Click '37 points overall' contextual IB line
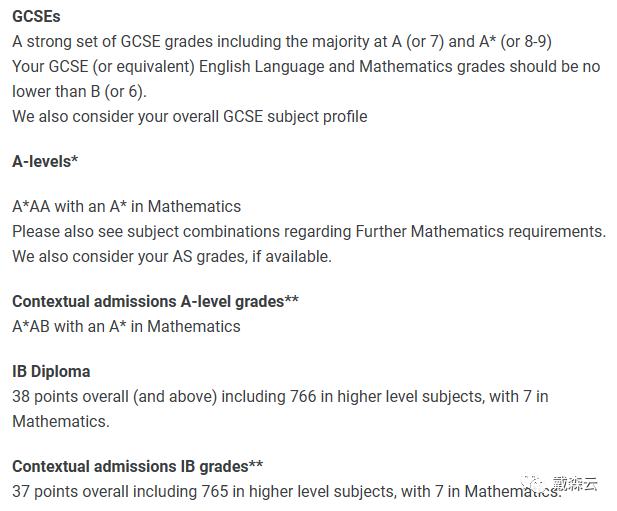The image size is (617, 511). point(286,492)
